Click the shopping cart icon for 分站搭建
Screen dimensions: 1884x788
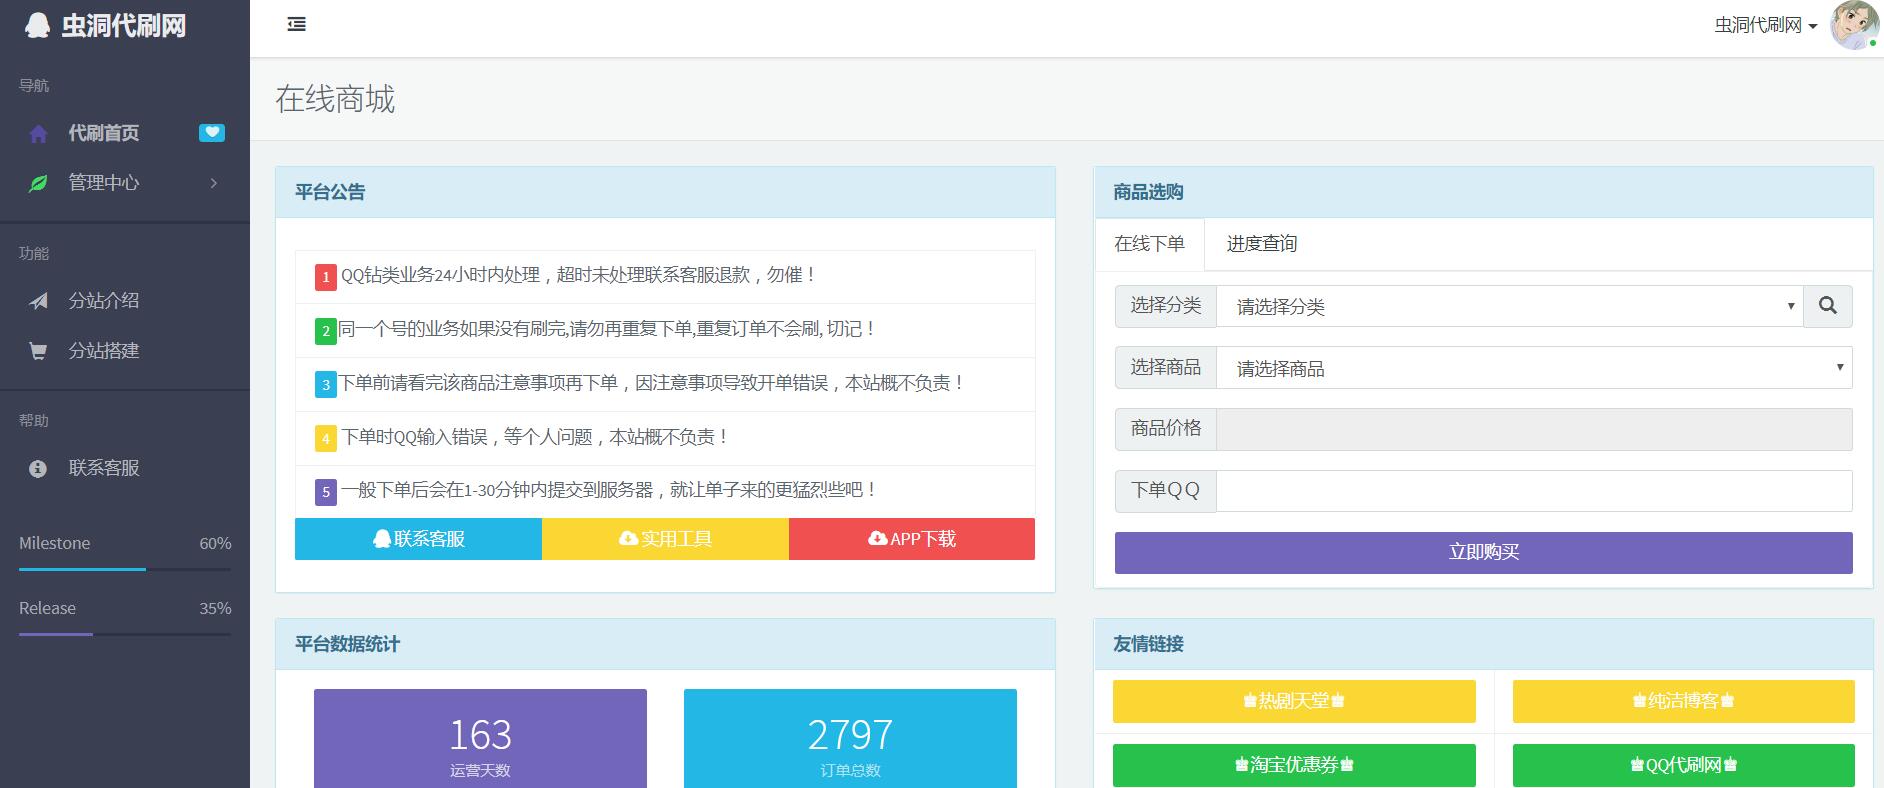pyautogui.click(x=38, y=351)
